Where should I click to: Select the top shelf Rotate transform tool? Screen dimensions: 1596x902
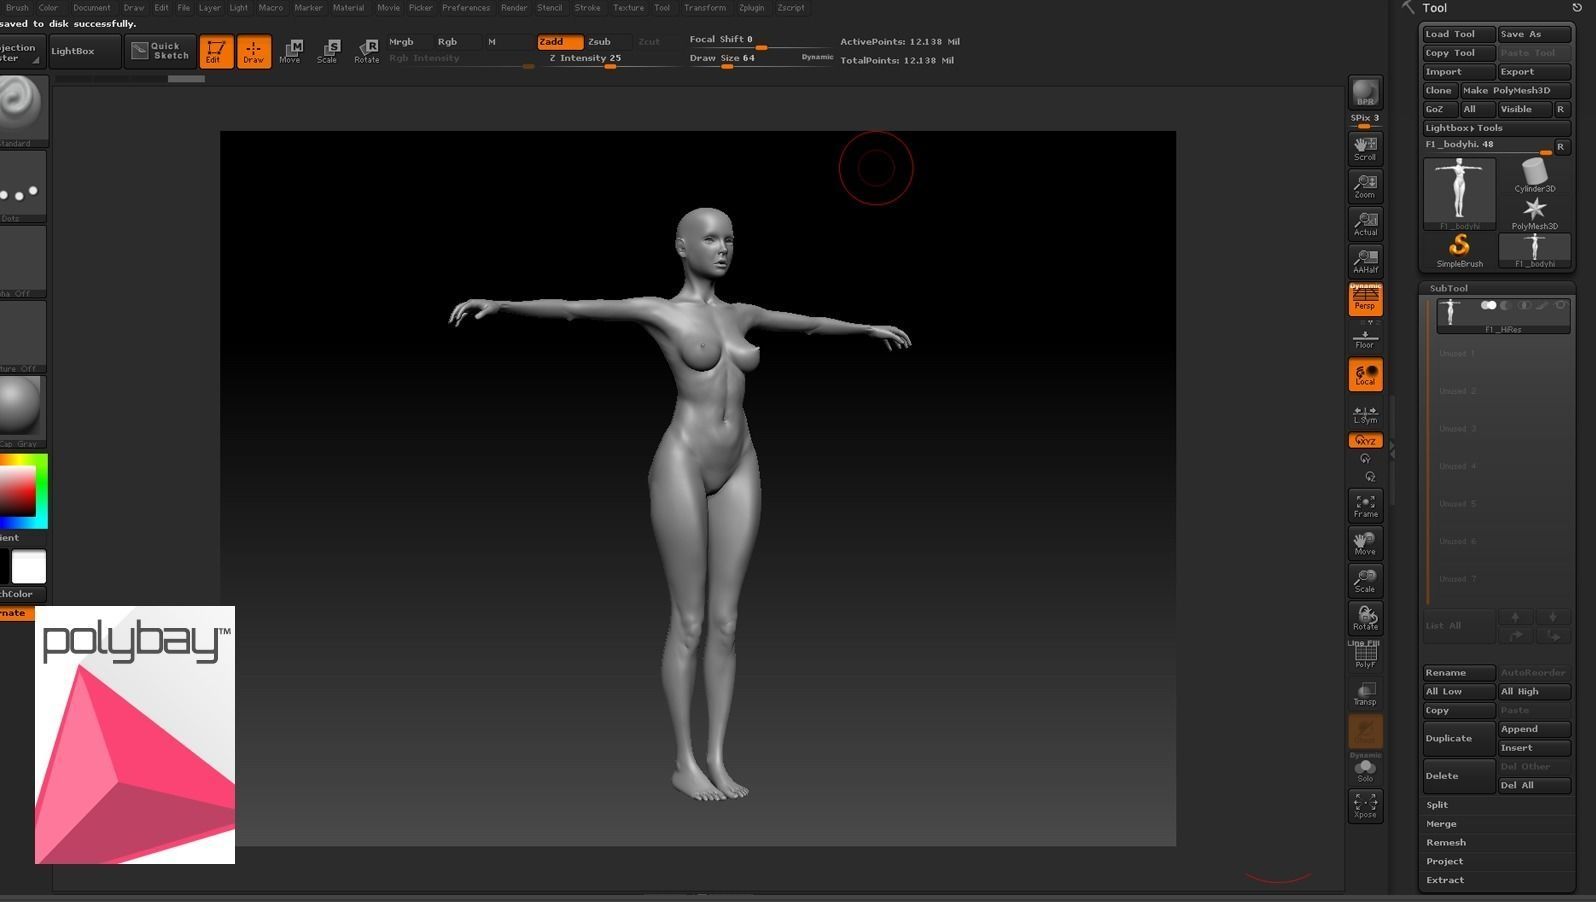(x=366, y=51)
